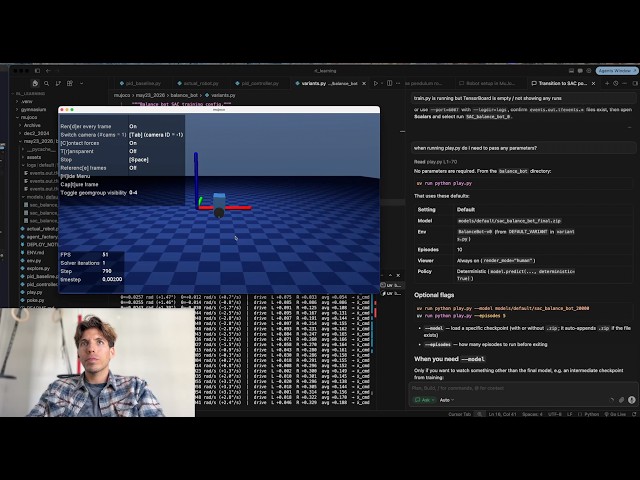Split the editor with split icon
Image resolution: width=640 pixels, height=480 pixels.
389,83
